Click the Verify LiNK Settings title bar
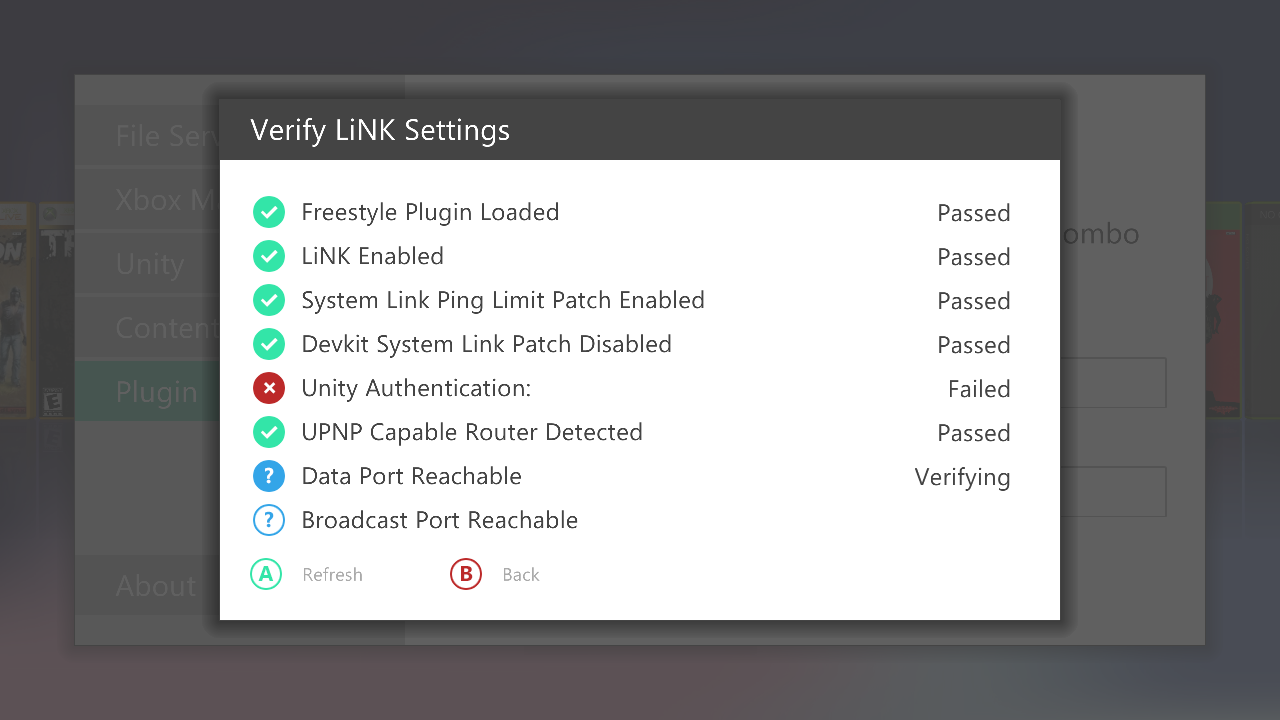Image resolution: width=1280 pixels, height=720 pixels. click(x=639, y=130)
